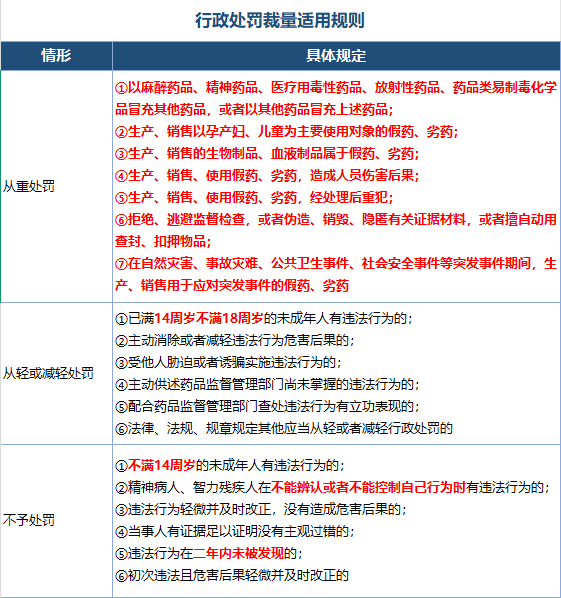Click the line 拒绝、逃避监督检查
This screenshot has height=598, width=561.
click(x=336, y=230)
